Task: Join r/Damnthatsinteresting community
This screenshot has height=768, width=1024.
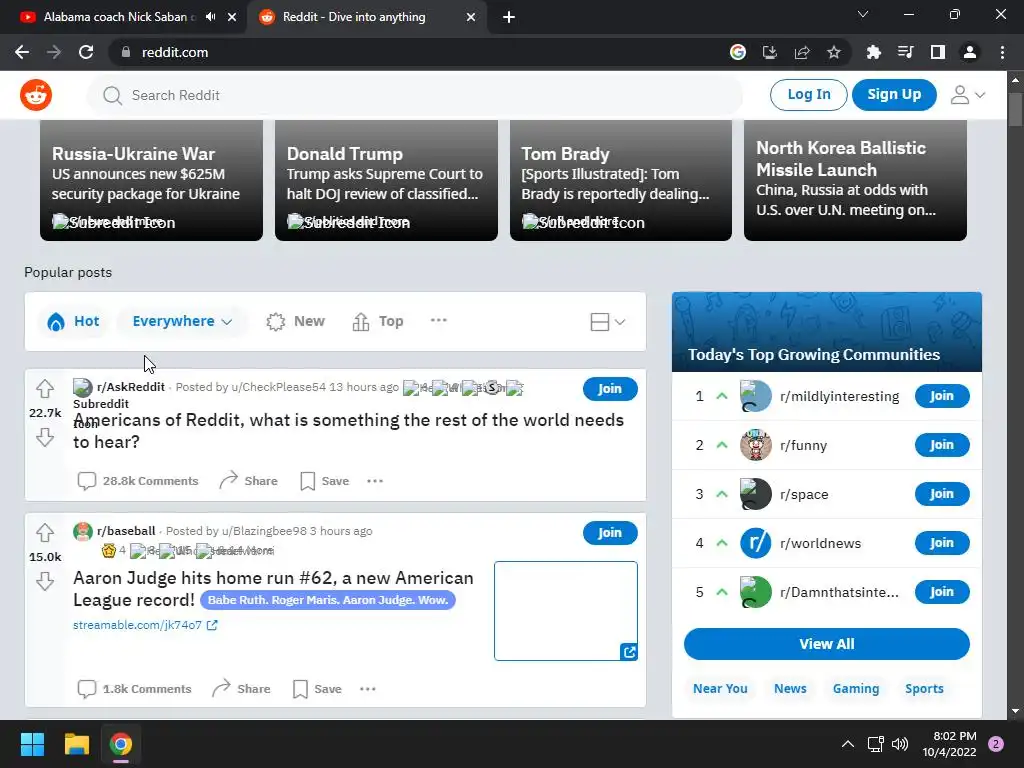Action: pos(942,592)
